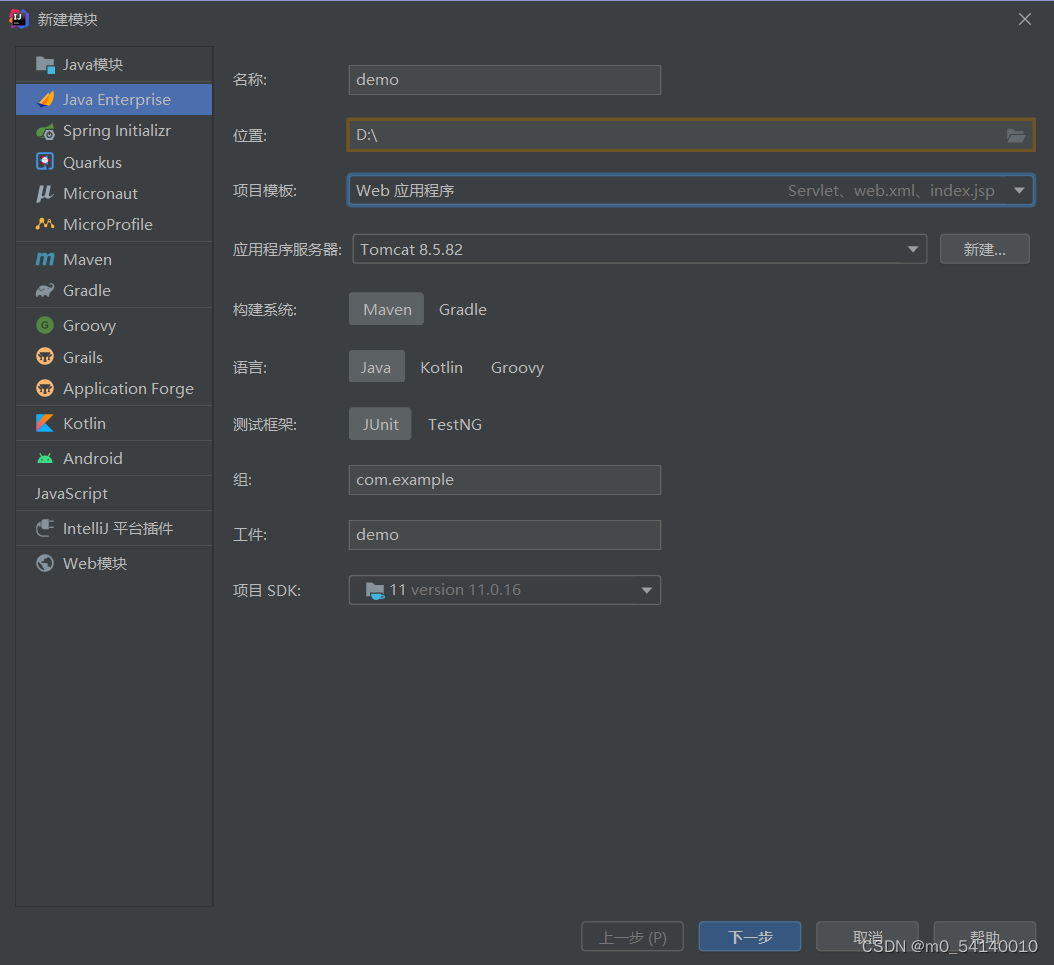
Task: Click the Web模块 globe icon
Action: pos(45,563)
